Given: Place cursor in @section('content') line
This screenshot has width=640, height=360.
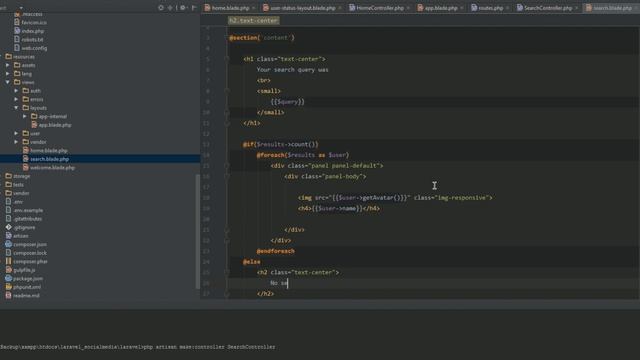Looking at the screenshot, I should [262, 38].
